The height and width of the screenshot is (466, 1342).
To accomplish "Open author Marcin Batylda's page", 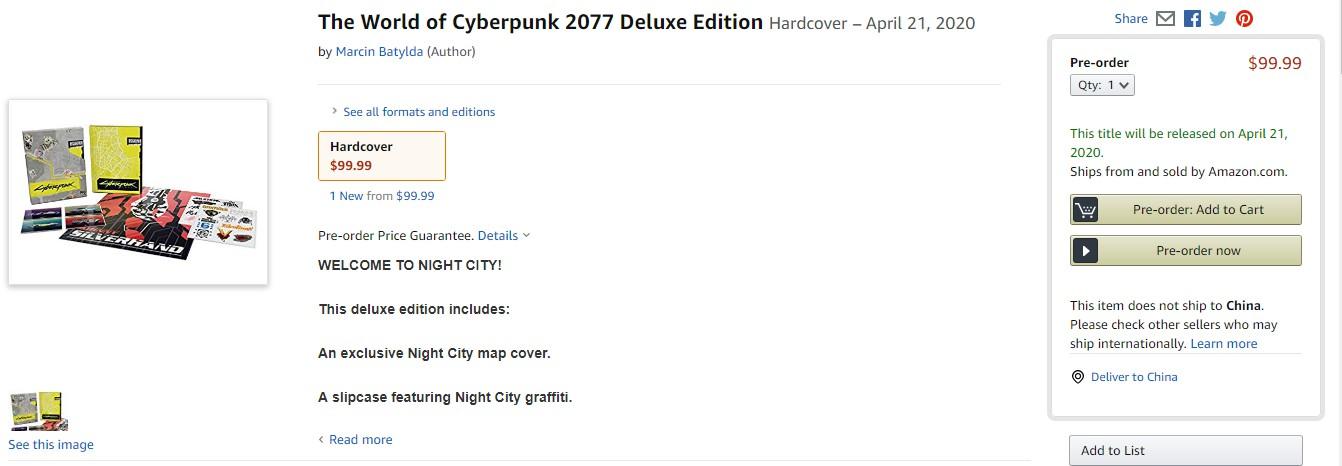I will point(379,52).
